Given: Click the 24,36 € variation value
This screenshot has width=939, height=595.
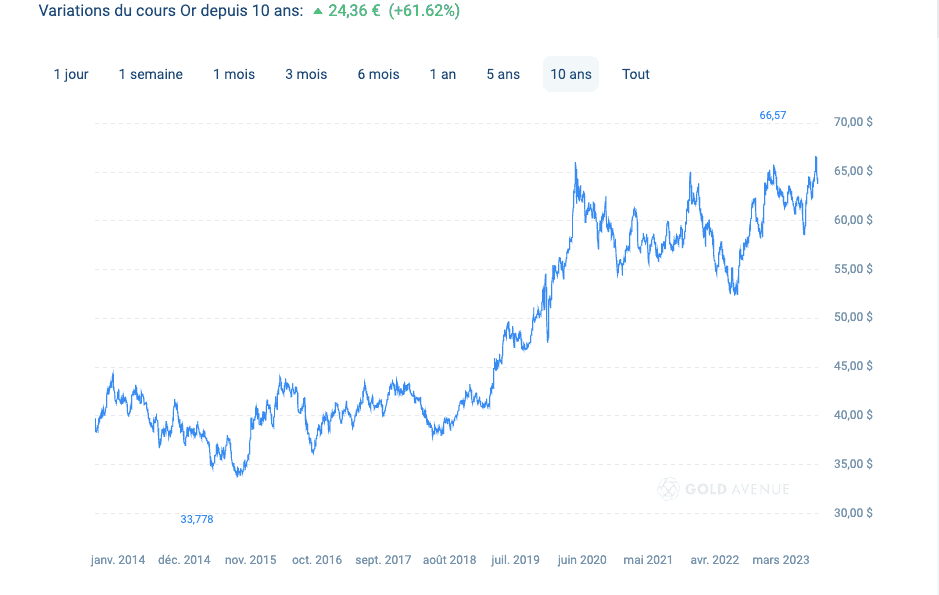Looking at the screenshot, I should (354, 11).
